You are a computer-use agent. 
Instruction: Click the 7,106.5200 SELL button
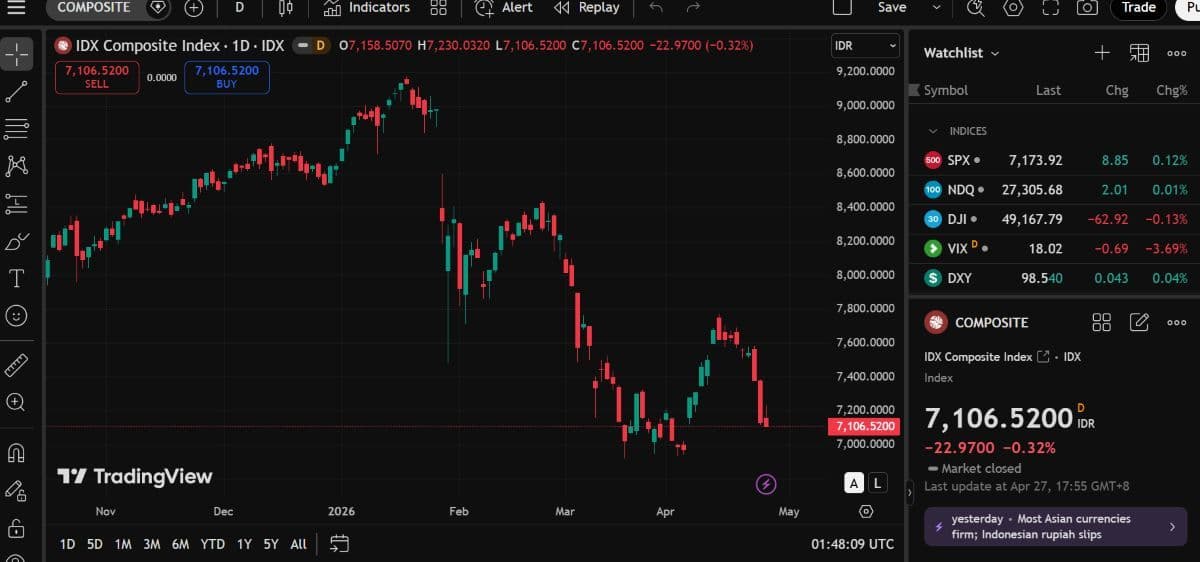coord(97,77)
